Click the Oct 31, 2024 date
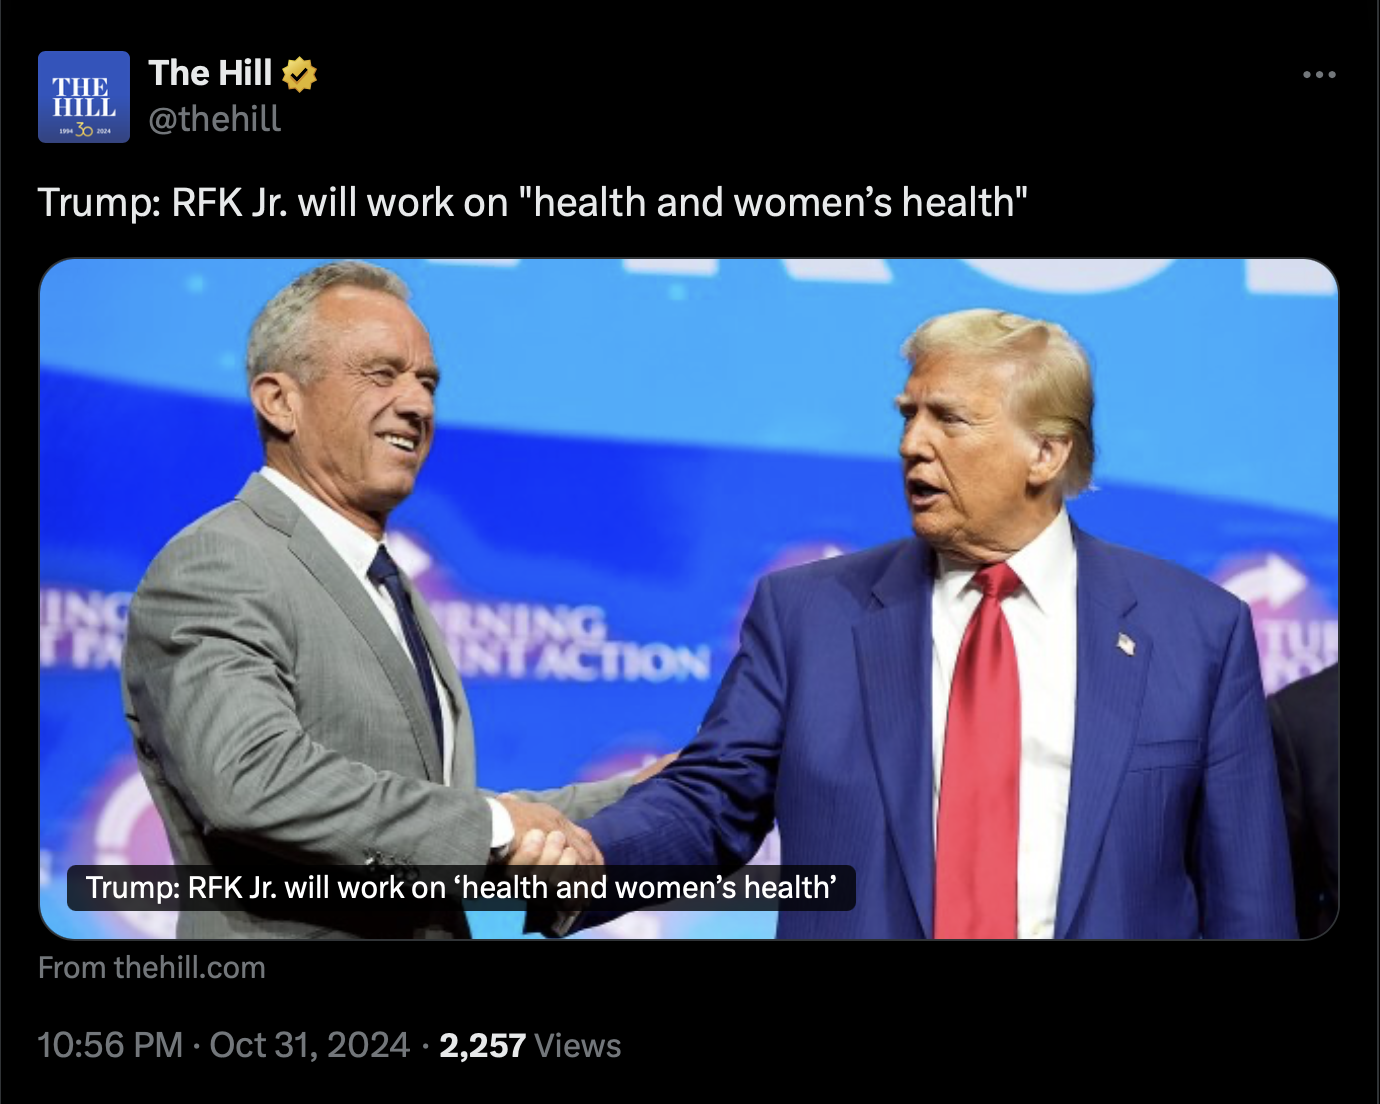 (309, 1045)
